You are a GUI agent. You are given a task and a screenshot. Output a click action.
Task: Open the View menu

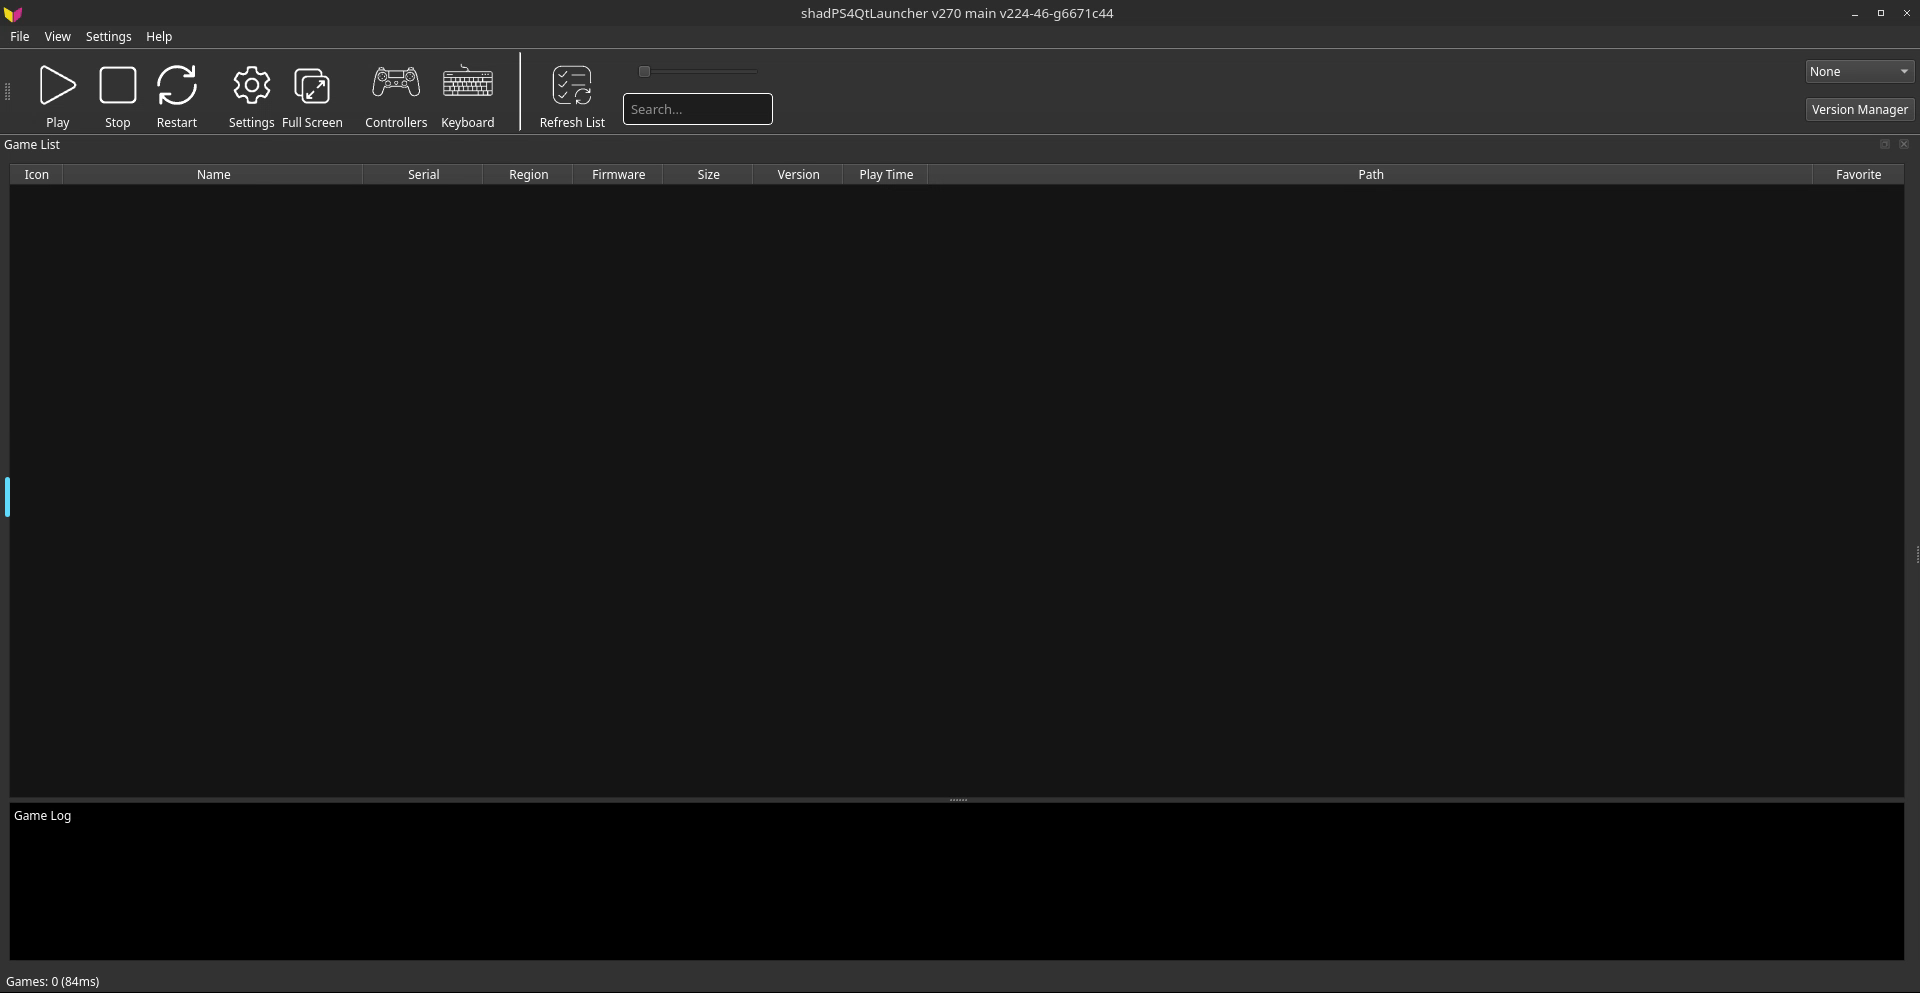click(57, 37)
